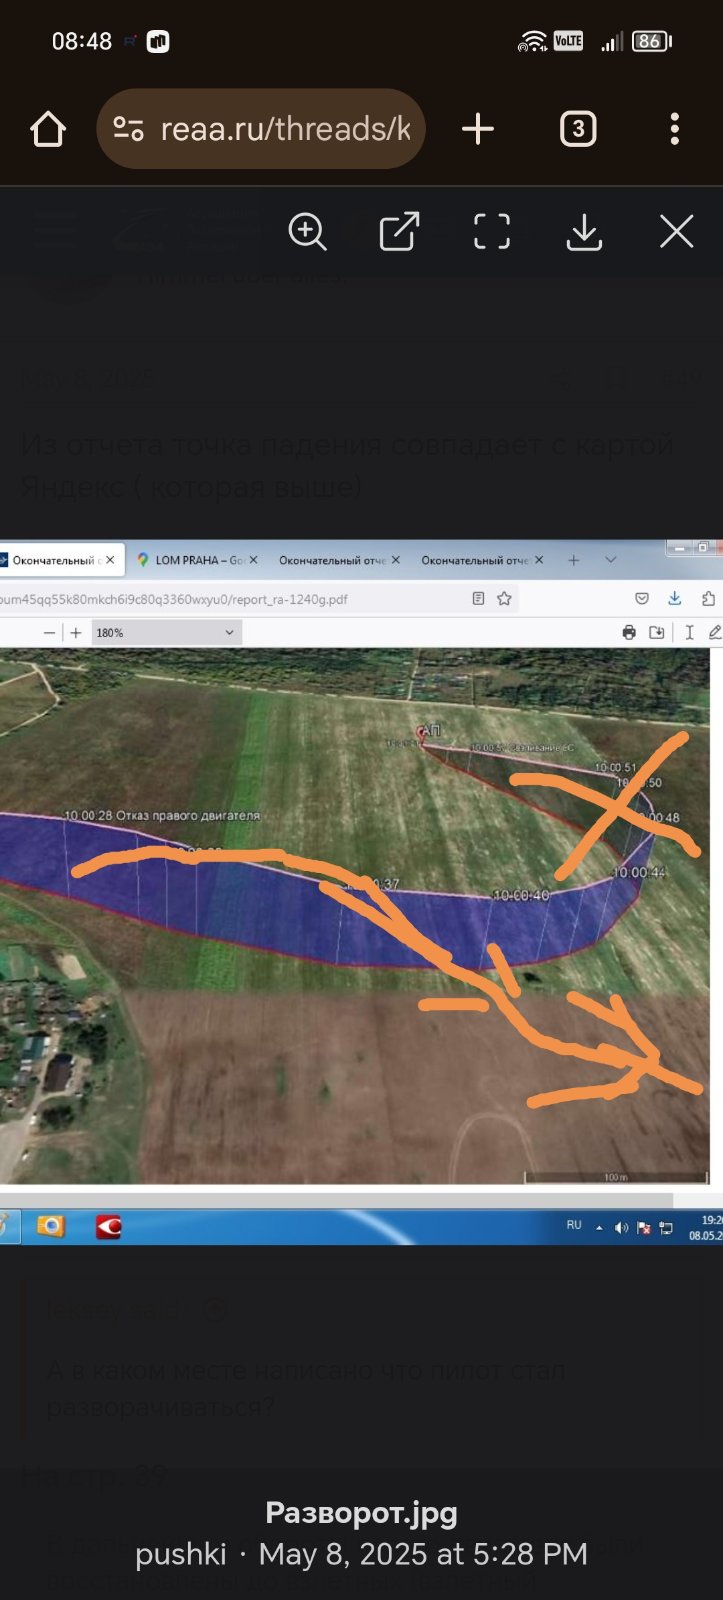
Task: Toggle reader view icon in URL bar
Action: [x=478, y=598]
